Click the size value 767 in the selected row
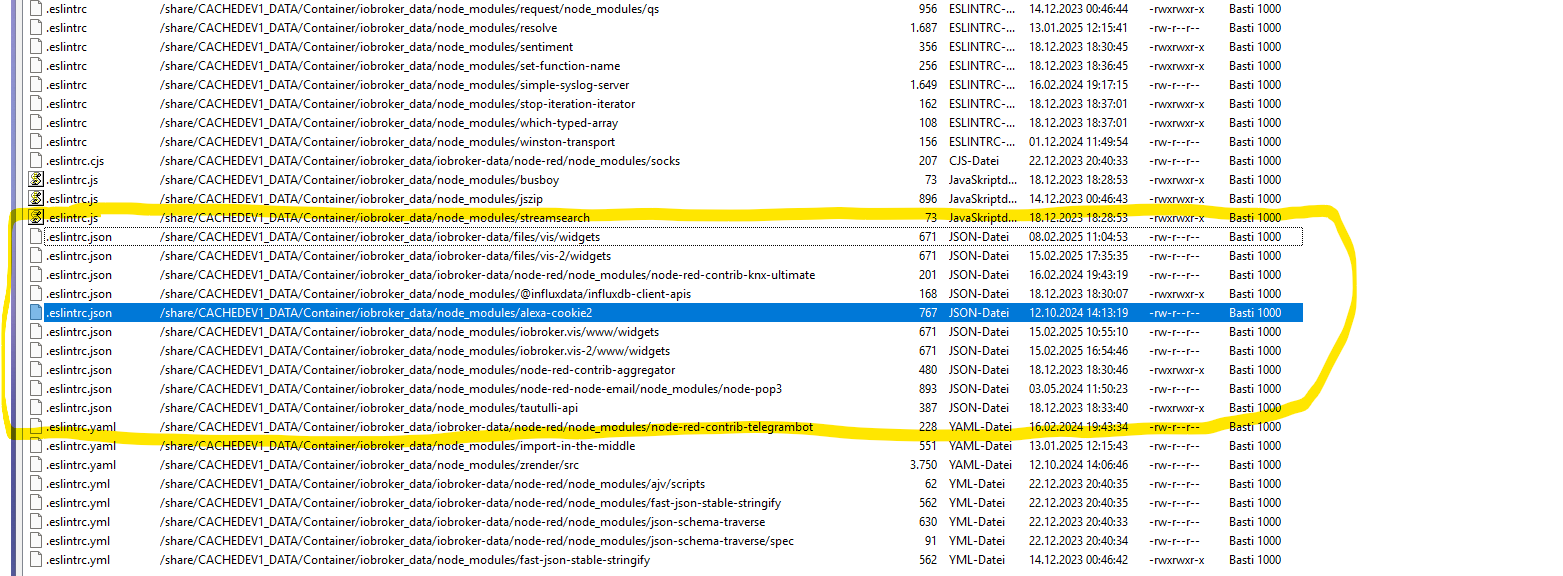The image size is (1563, 576). [928, 313]
